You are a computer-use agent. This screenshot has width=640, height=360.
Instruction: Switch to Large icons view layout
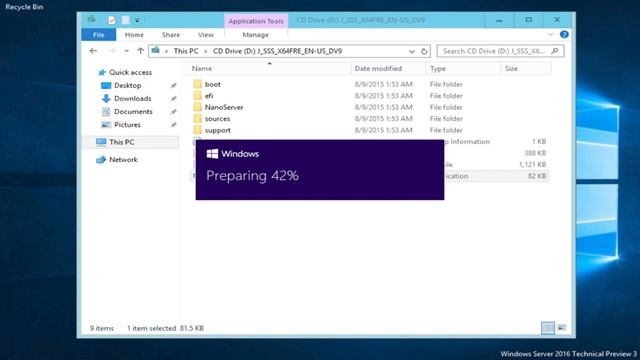(x=562, y=328)
